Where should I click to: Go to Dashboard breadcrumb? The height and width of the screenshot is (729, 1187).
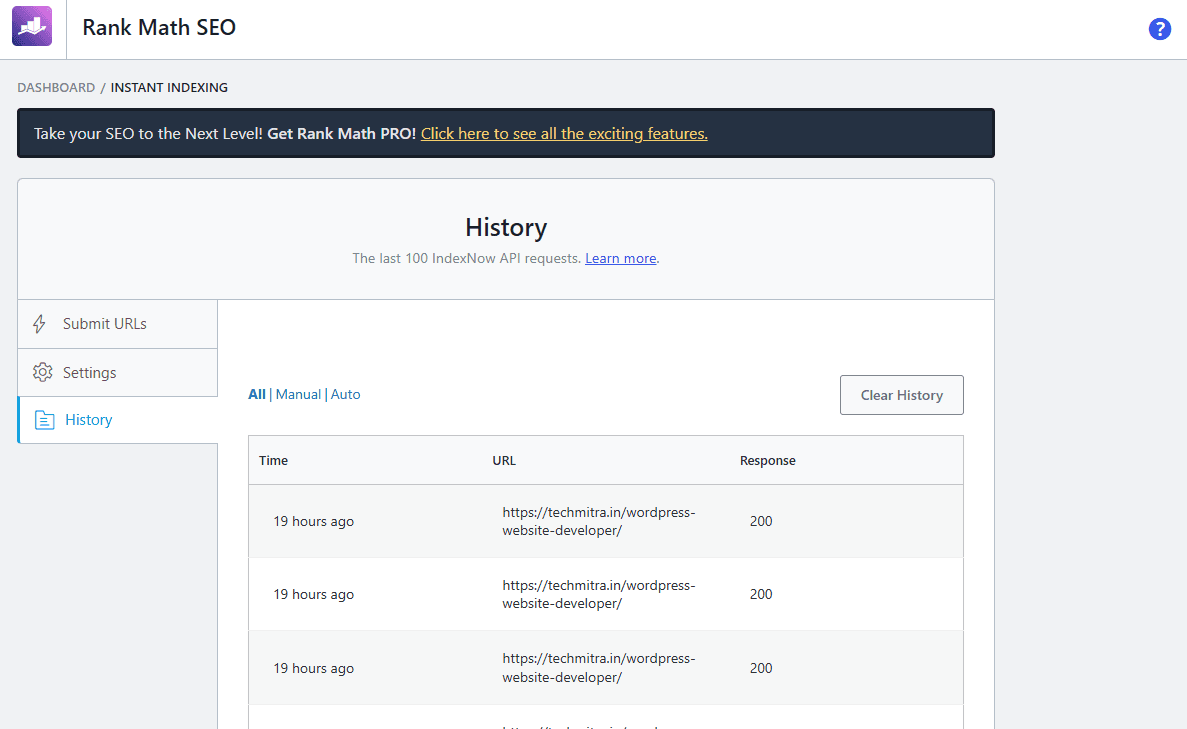pyautogui.click(x=56, y=88)
